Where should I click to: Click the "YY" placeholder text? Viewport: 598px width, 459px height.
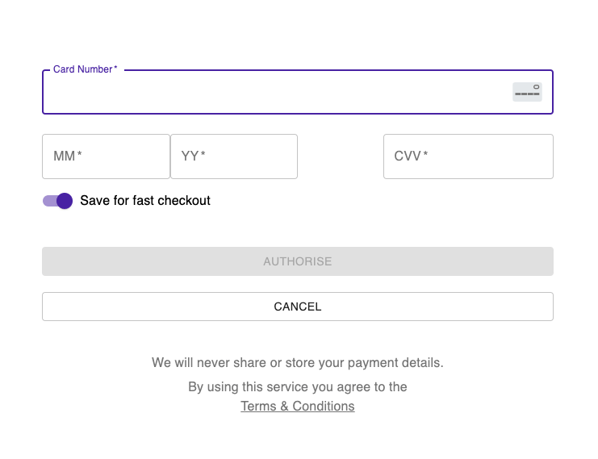pos(190,156)
